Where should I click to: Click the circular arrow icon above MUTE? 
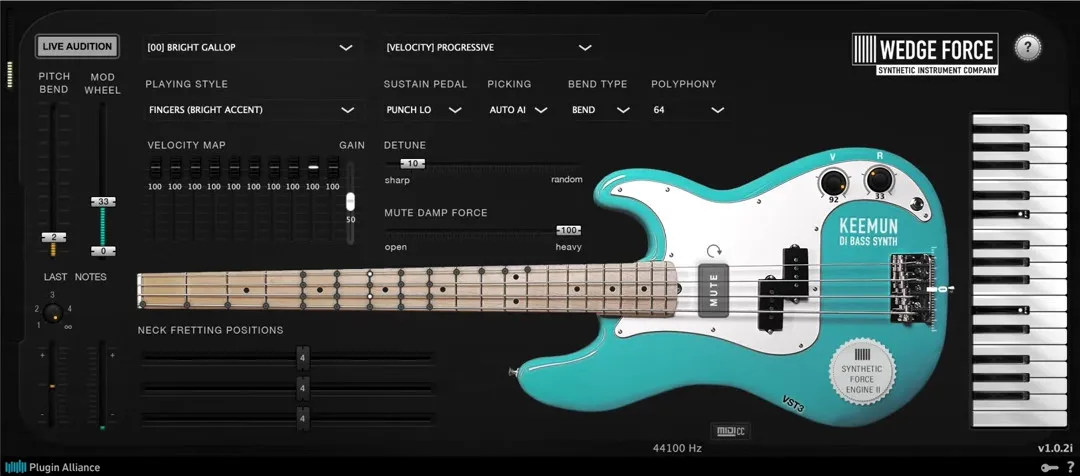(x=714, y=251)
